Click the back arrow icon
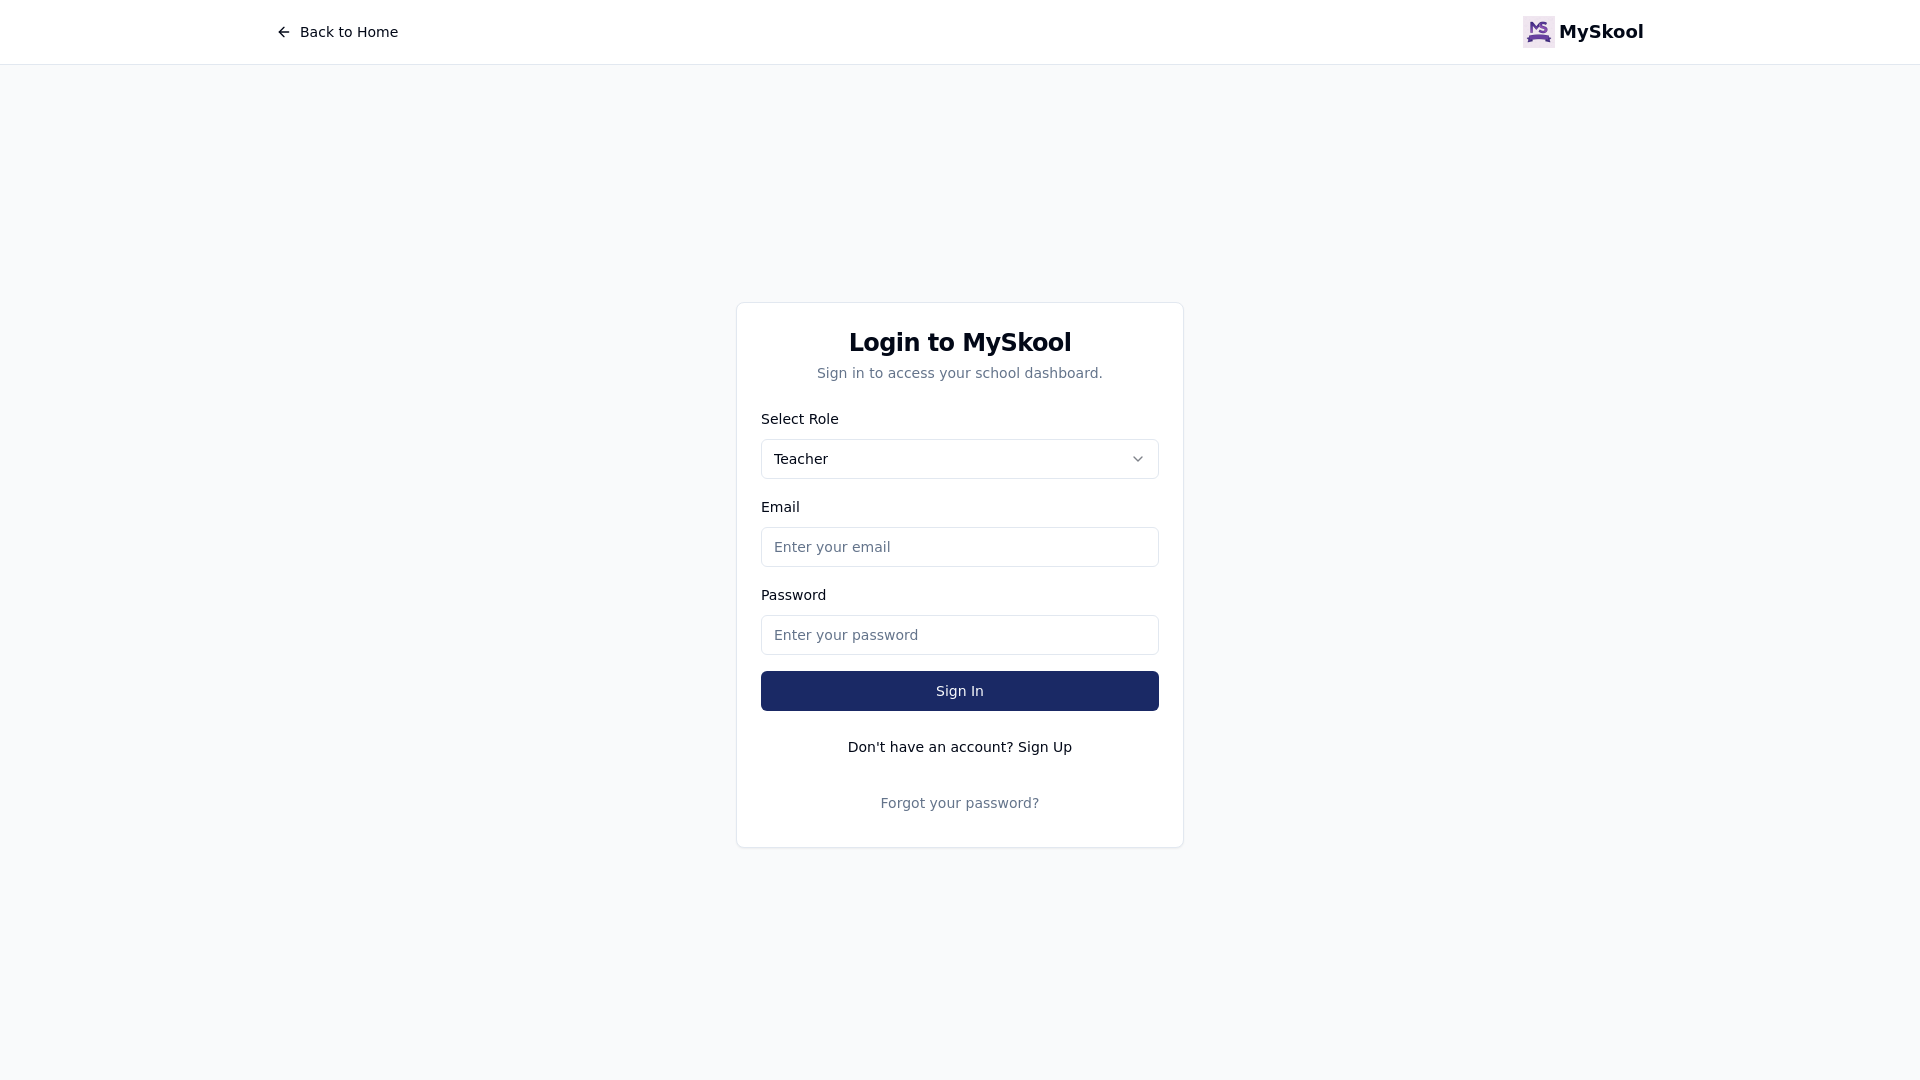1920x1080 pixels. click(x=284, y=32)
